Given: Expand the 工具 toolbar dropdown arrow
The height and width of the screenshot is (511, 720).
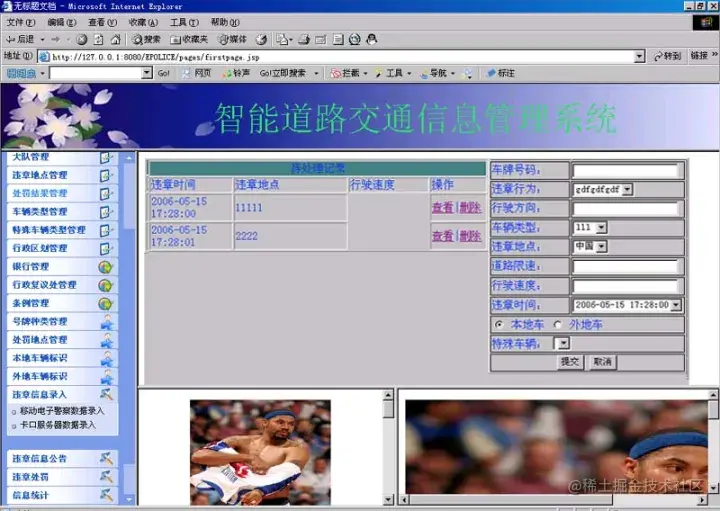Looking at the screenshot, I should (x=409, y=73).
